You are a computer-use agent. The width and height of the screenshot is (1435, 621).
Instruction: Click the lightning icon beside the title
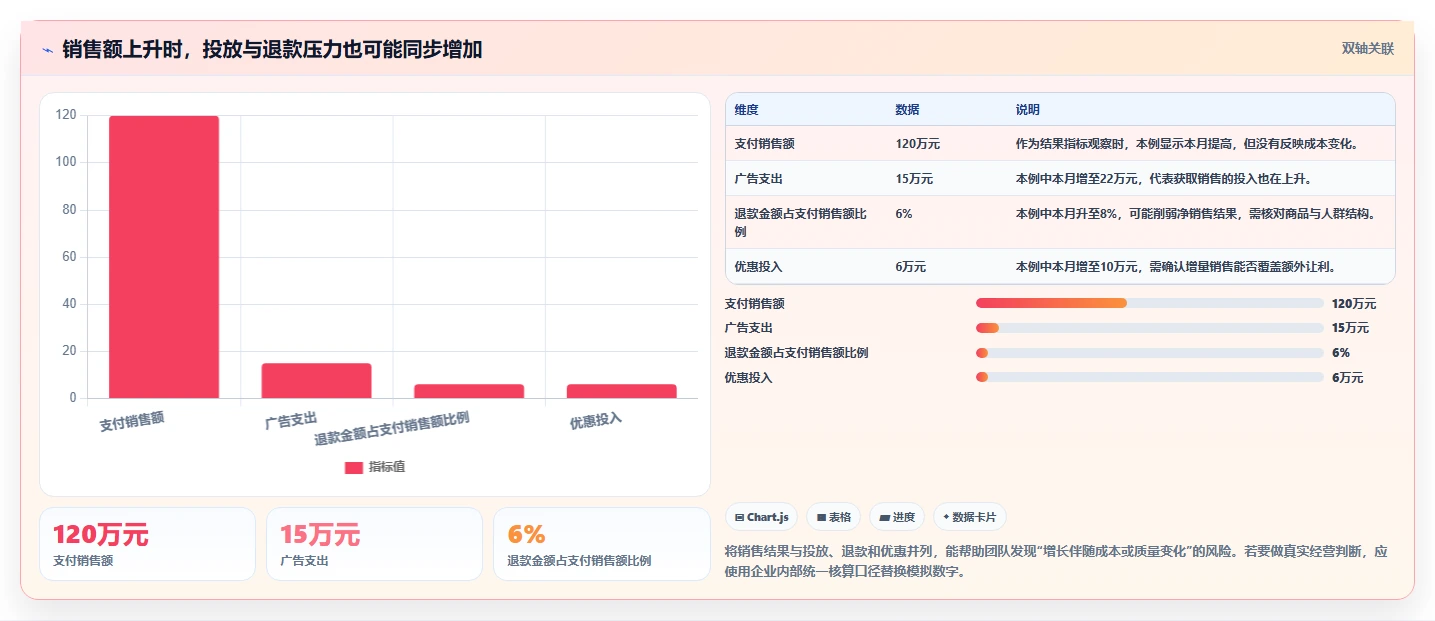pos(47,49)
